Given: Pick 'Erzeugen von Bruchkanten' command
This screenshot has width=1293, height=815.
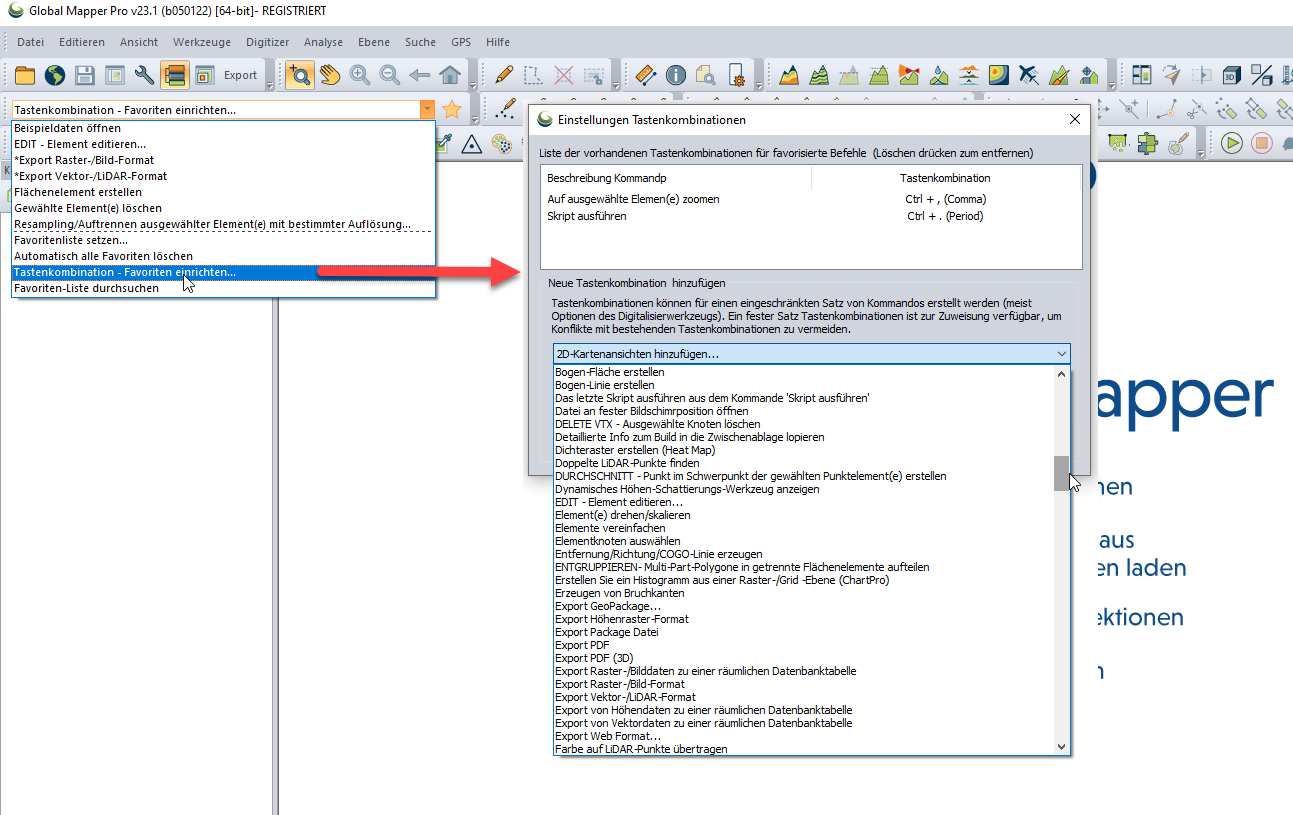Looking at the screenshot, I should 805,593.
